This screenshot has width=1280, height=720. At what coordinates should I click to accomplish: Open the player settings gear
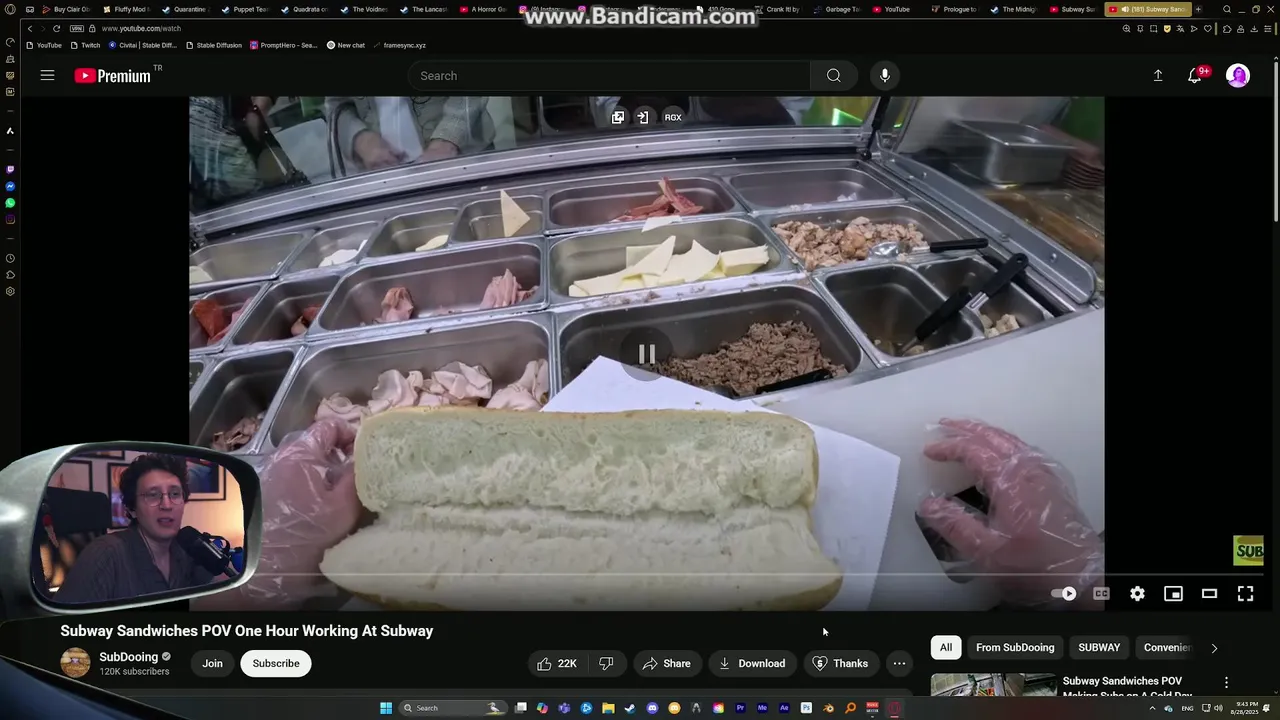[1137, 594]
